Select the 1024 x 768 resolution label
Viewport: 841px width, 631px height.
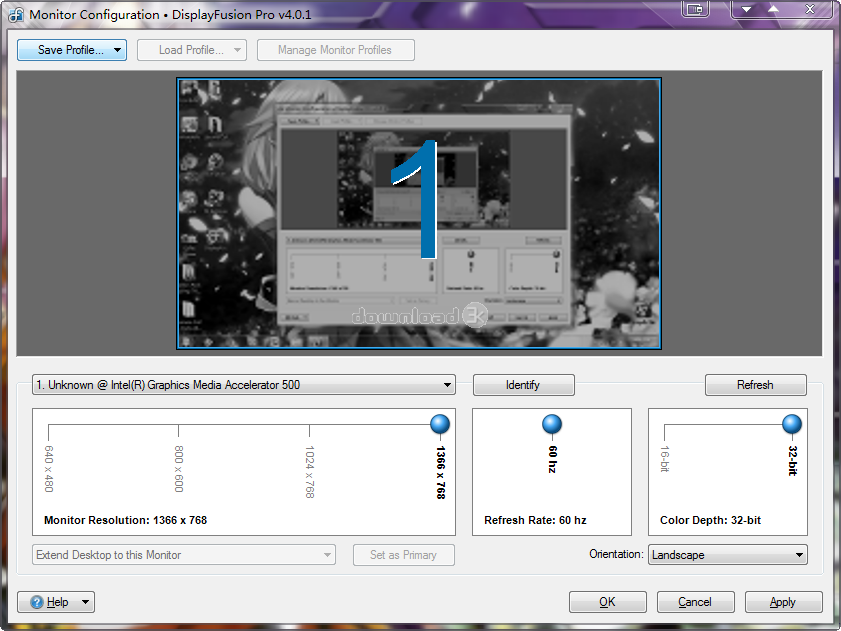pyautogui.click(x=309, y=472)
